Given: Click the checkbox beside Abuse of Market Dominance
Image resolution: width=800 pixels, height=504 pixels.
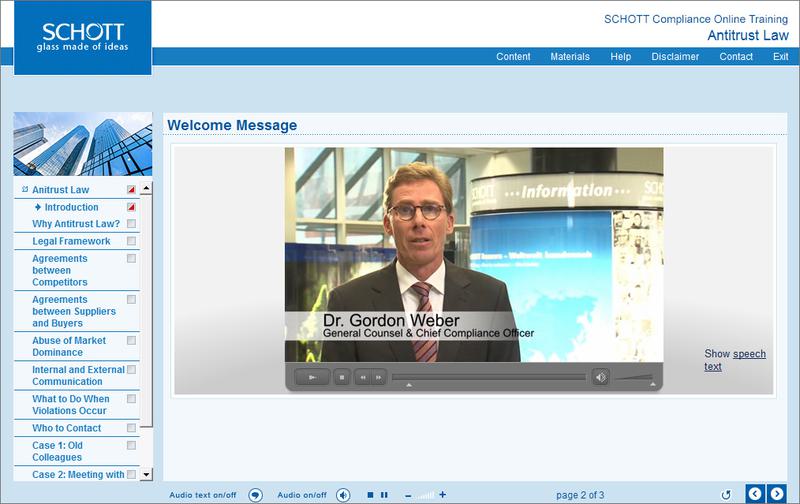Looking at the screenshot, I should 131,341.
